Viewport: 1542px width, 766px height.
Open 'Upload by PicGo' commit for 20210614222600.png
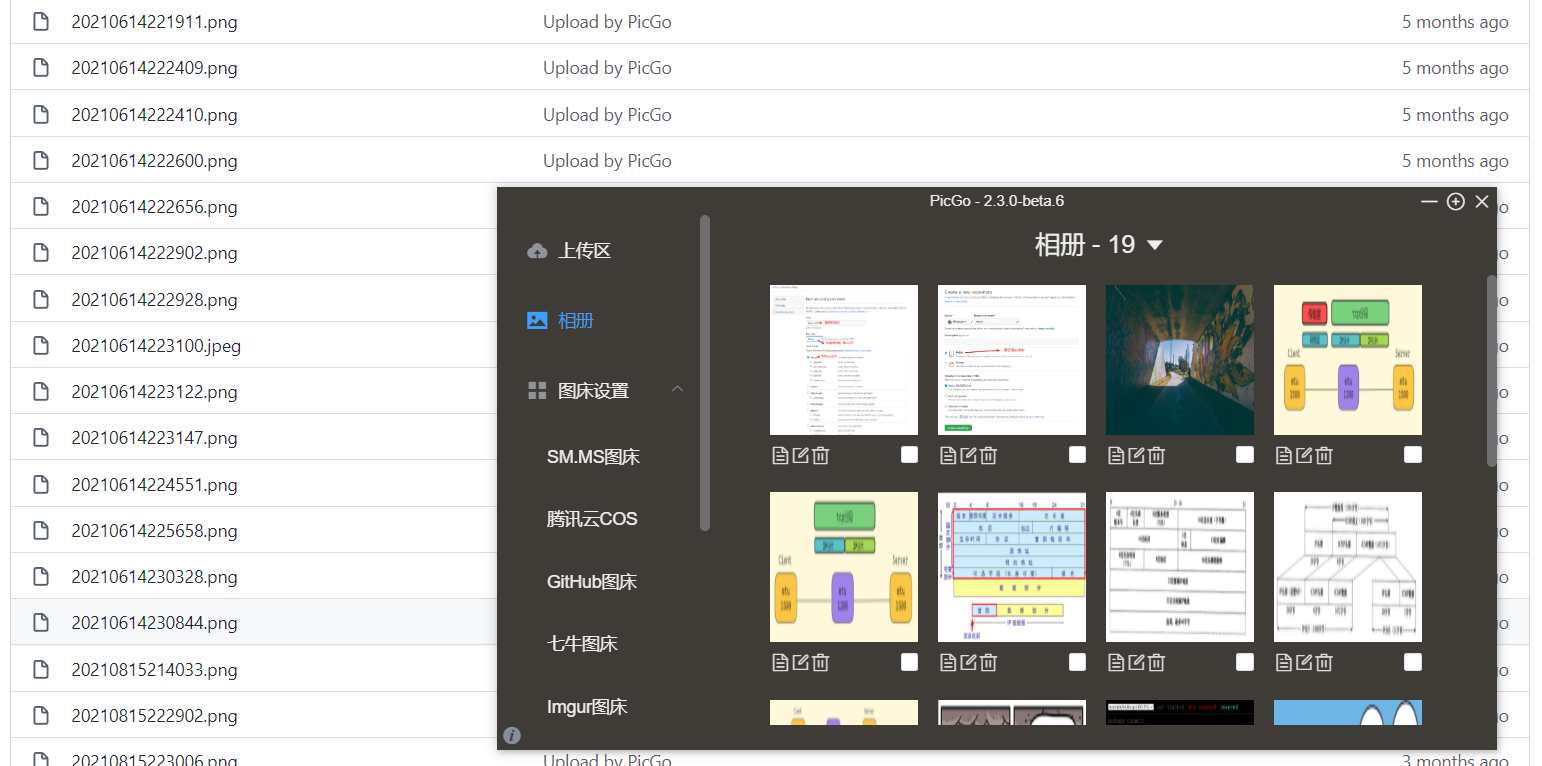[x=607, y=161]
